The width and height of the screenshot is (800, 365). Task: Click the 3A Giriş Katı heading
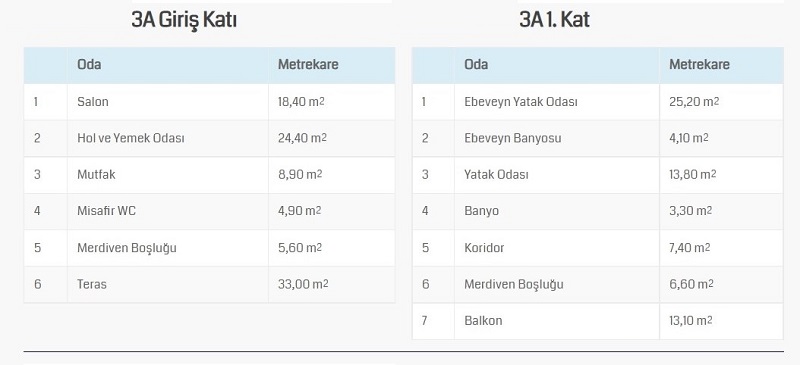point(184,20)
